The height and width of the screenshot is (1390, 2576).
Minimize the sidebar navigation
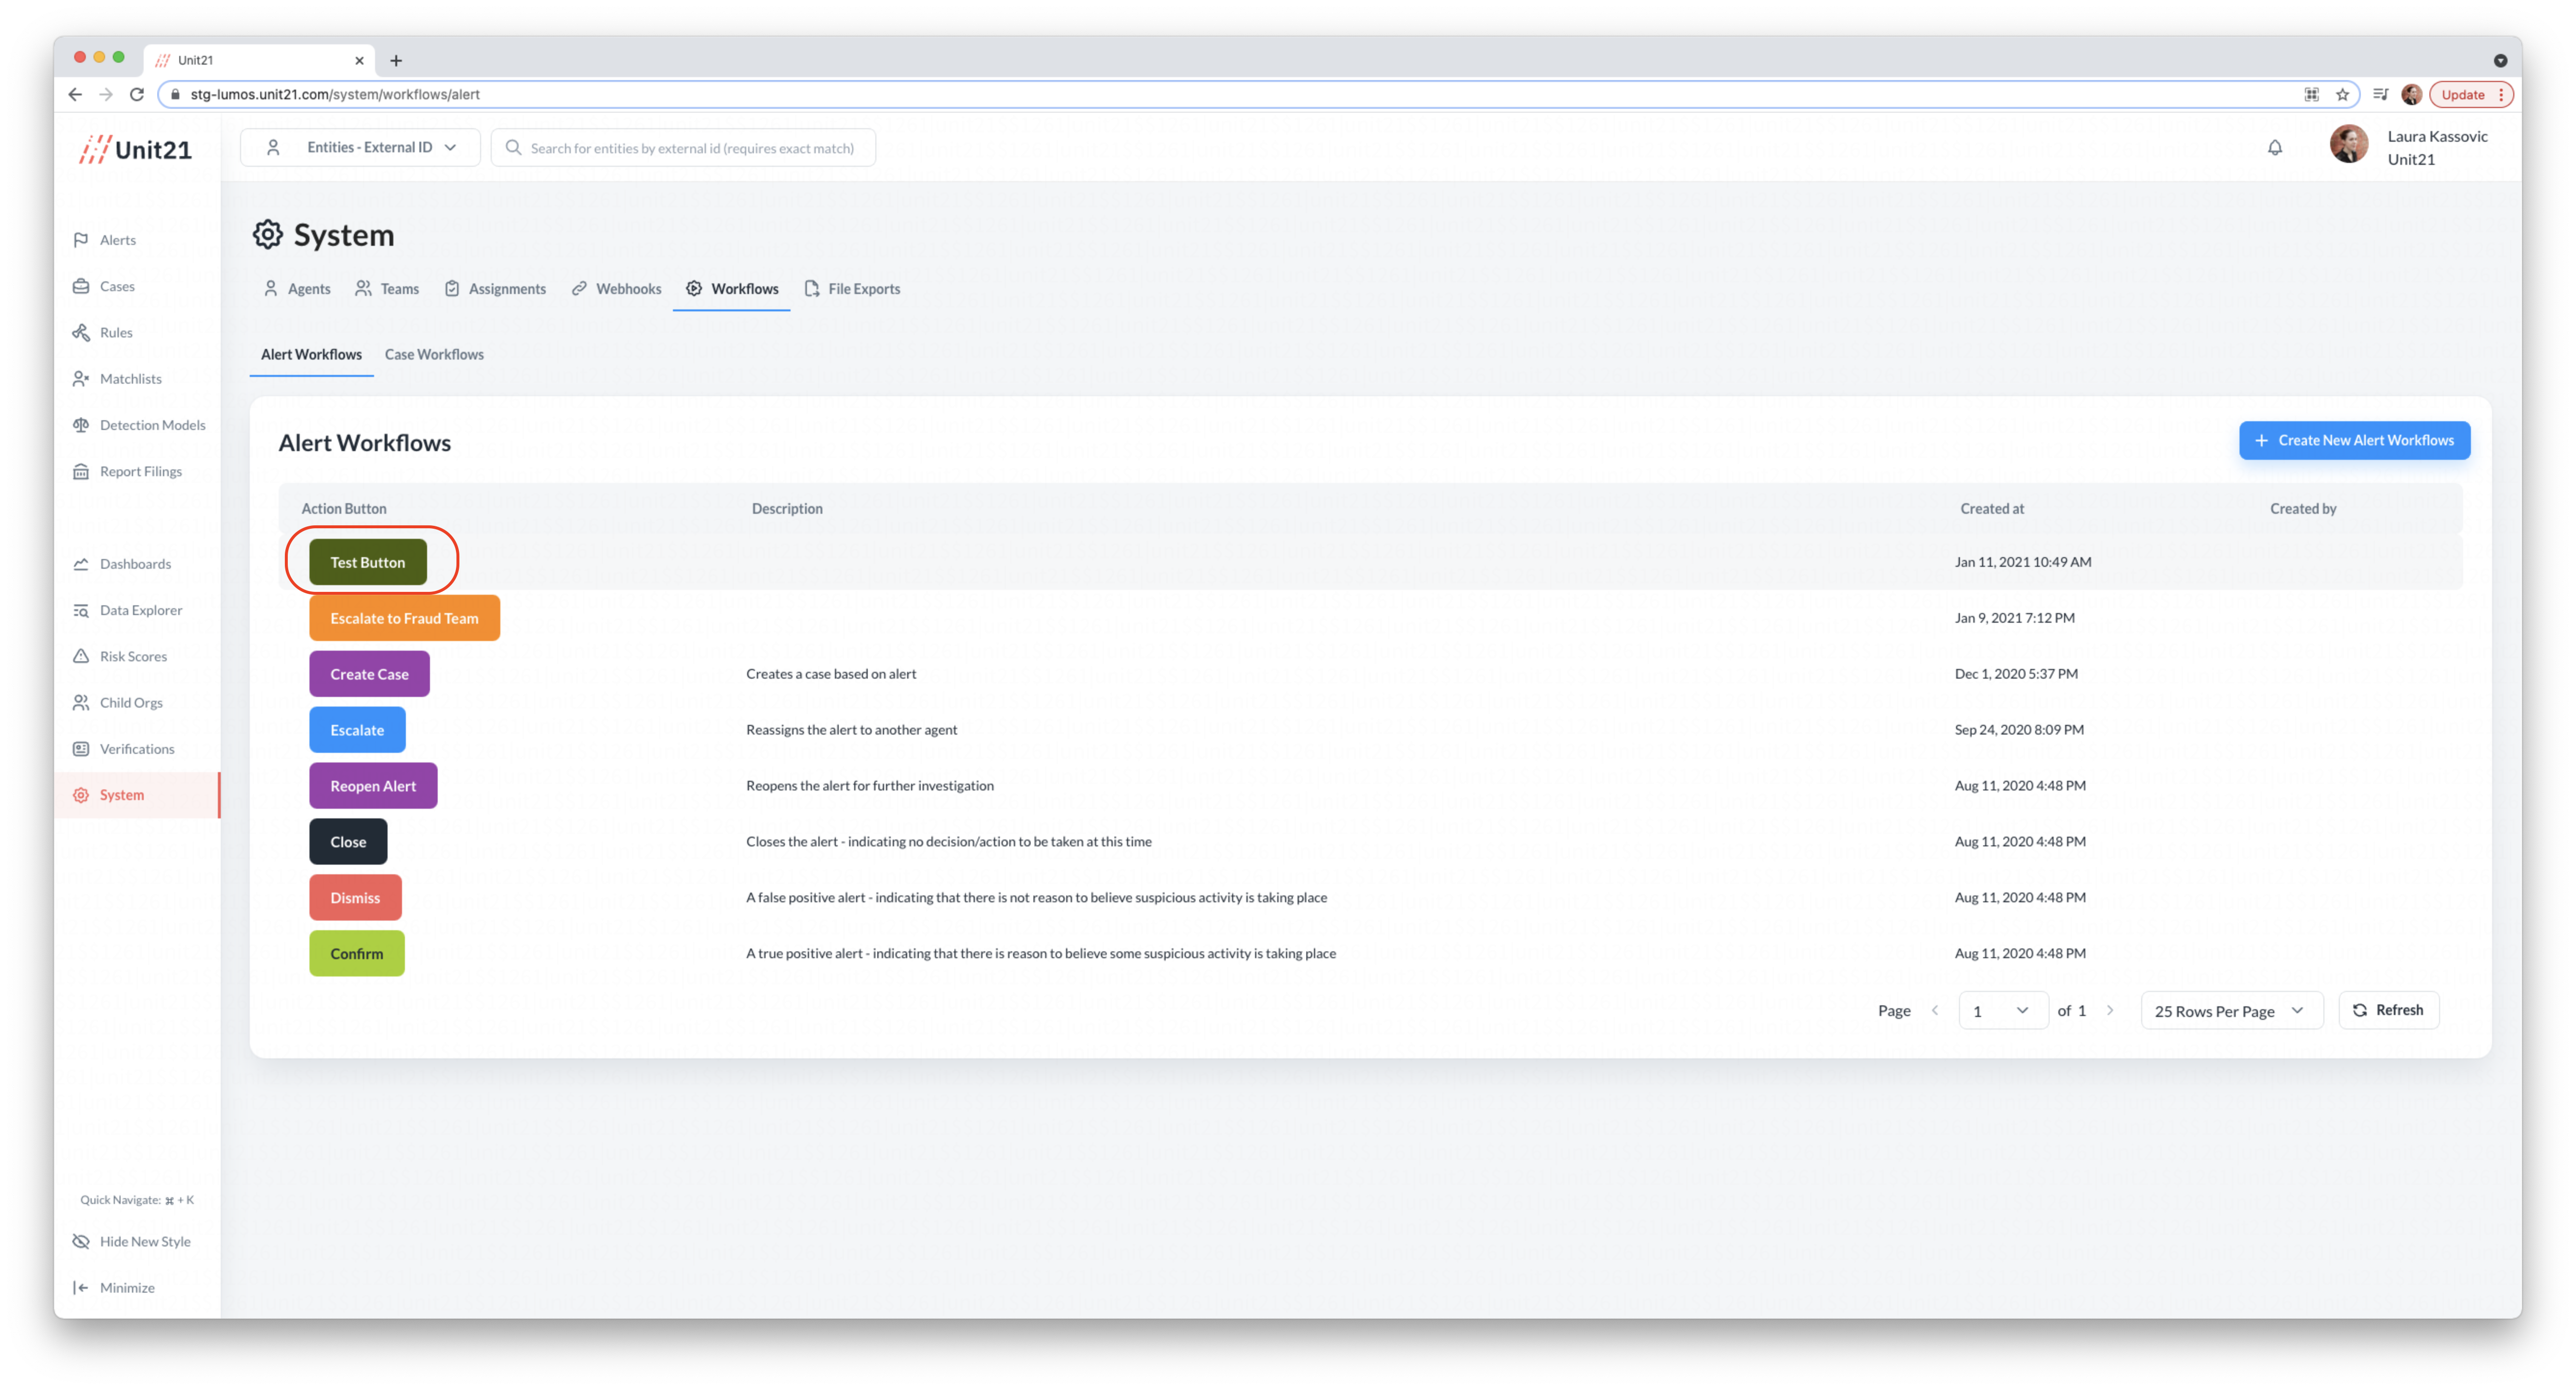pyautogui.click(x=126, y=1287)
